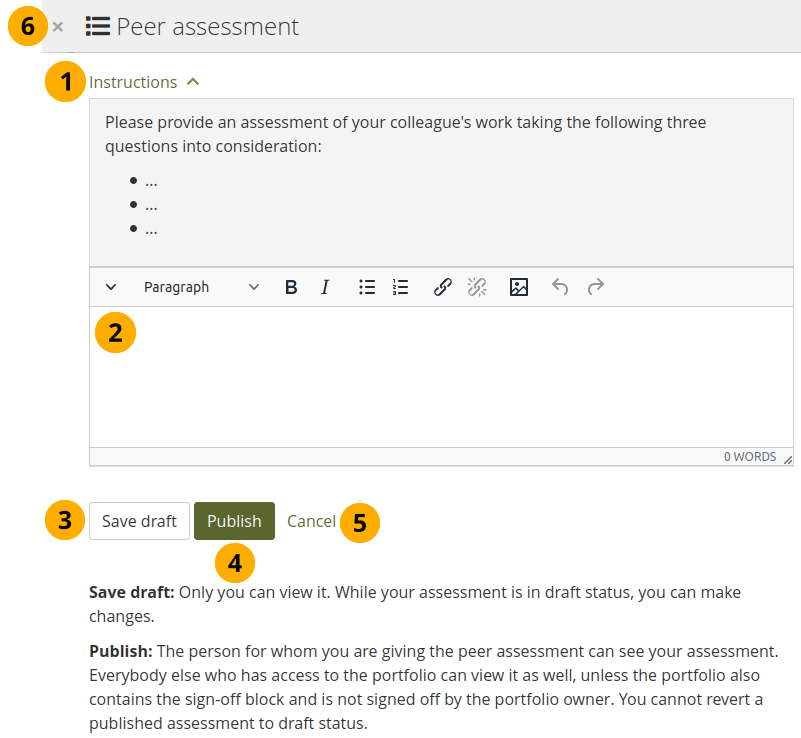Toggle bold formatting in editor toolbar
This screenshot has height=738, width=801.
point(291,287)
